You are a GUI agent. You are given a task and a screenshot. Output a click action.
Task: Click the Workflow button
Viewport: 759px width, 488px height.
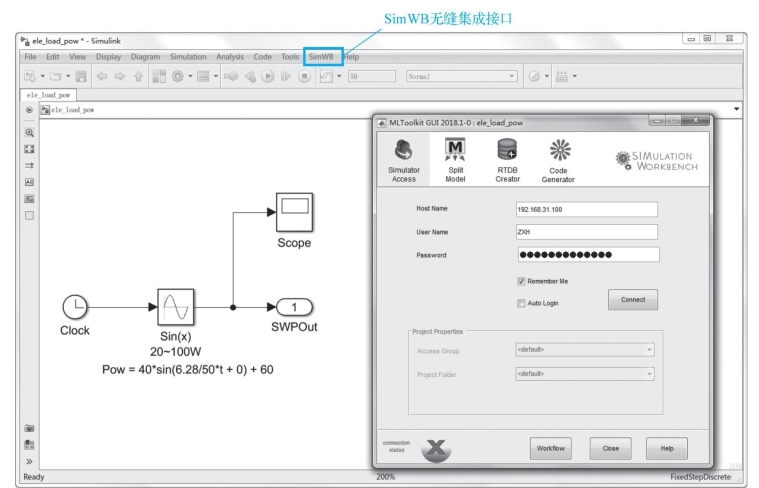click(x=550, y=448)
